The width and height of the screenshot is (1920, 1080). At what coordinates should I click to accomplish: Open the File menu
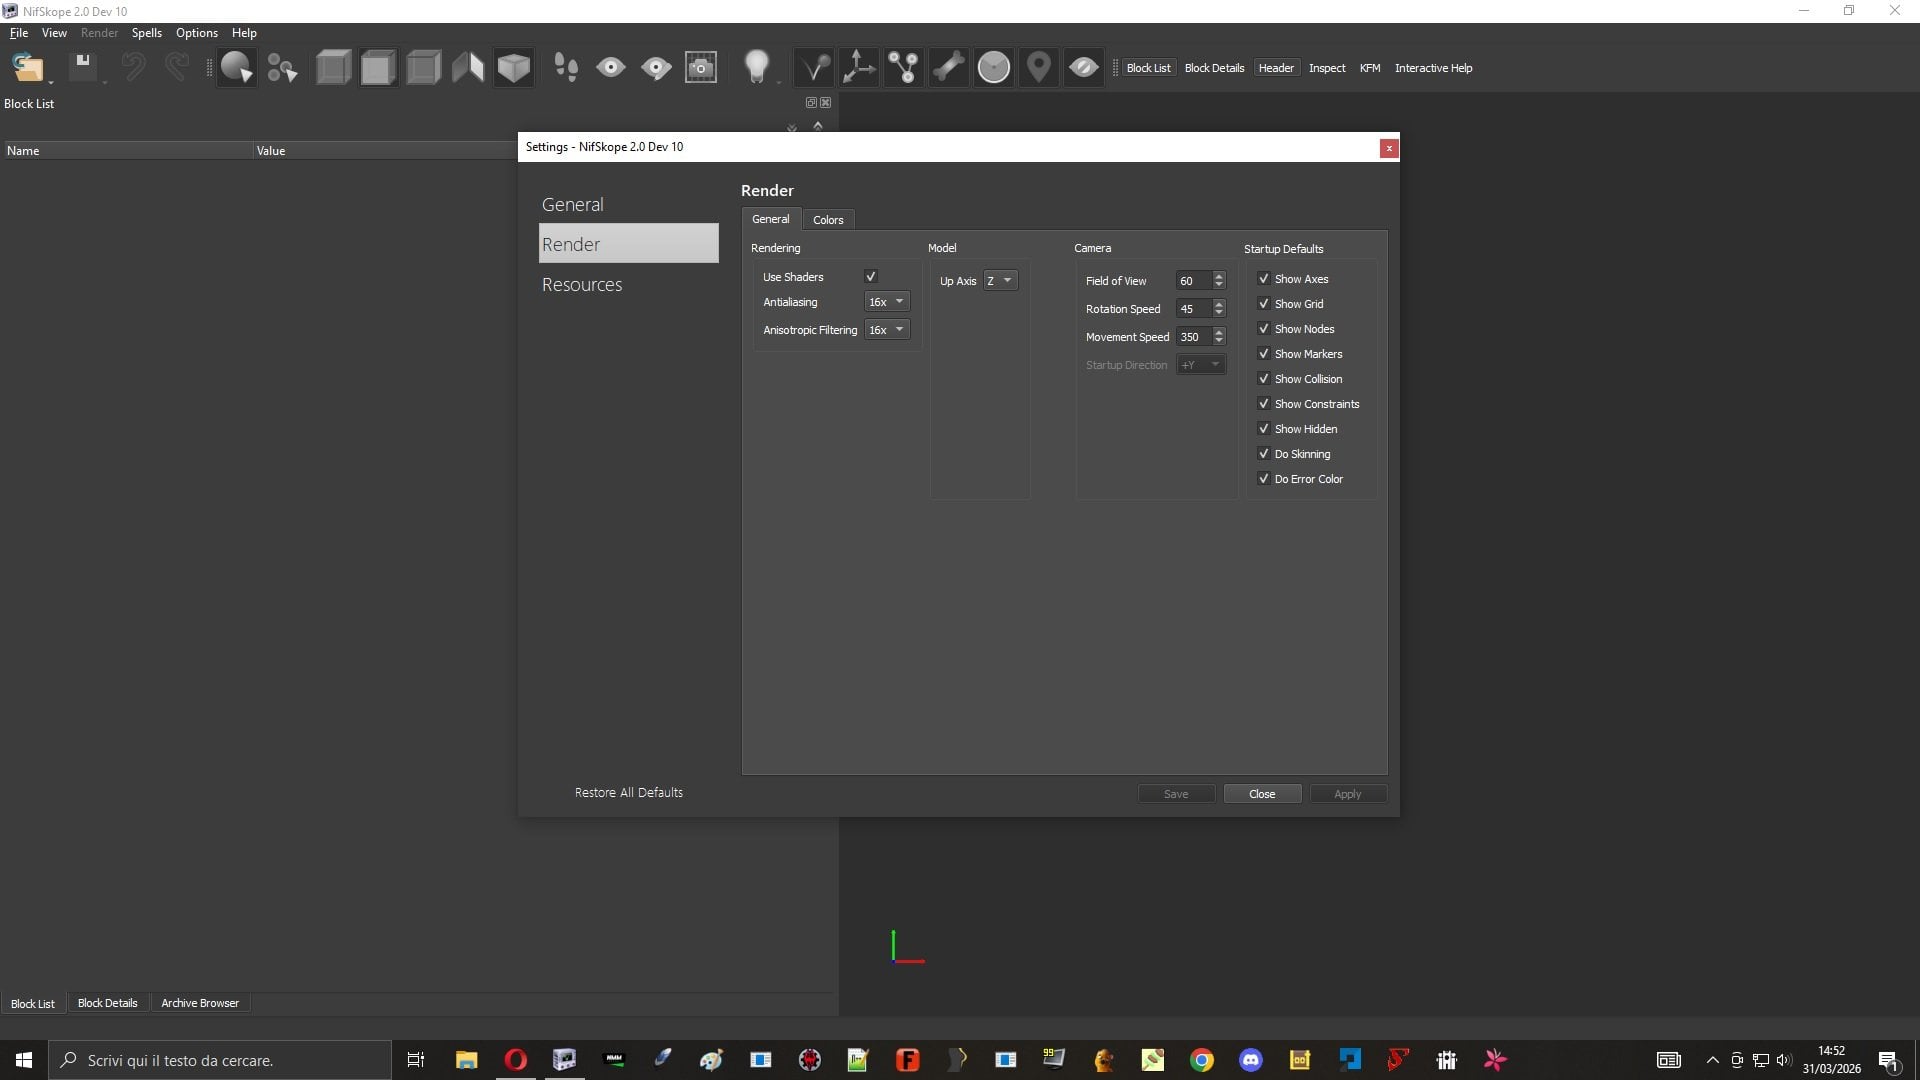[19, 33]
